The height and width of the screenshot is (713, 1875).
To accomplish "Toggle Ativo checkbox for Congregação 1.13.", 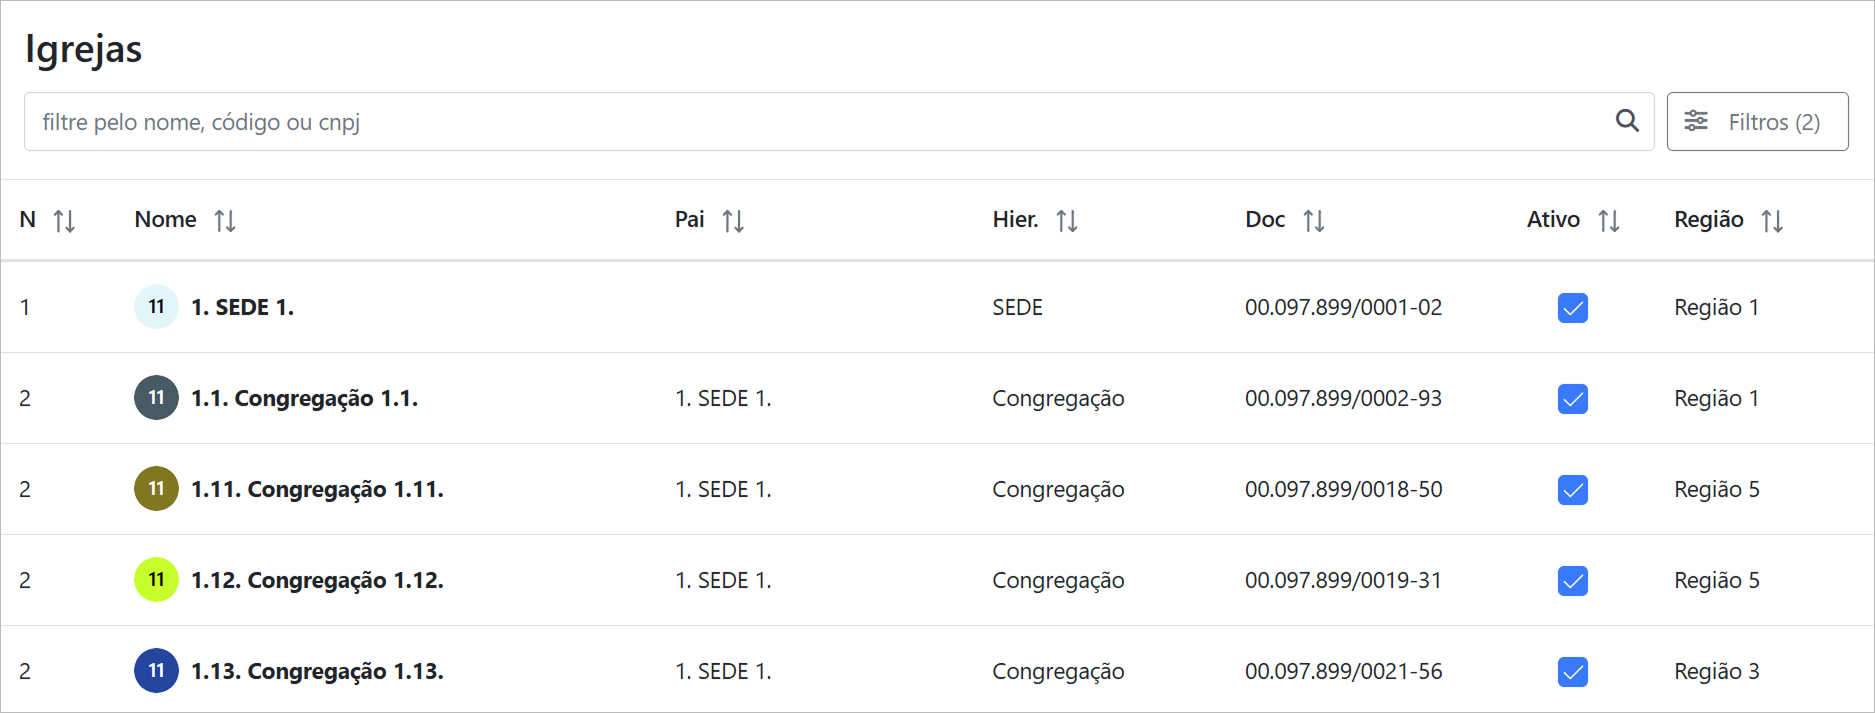I will coord(1572,672).
